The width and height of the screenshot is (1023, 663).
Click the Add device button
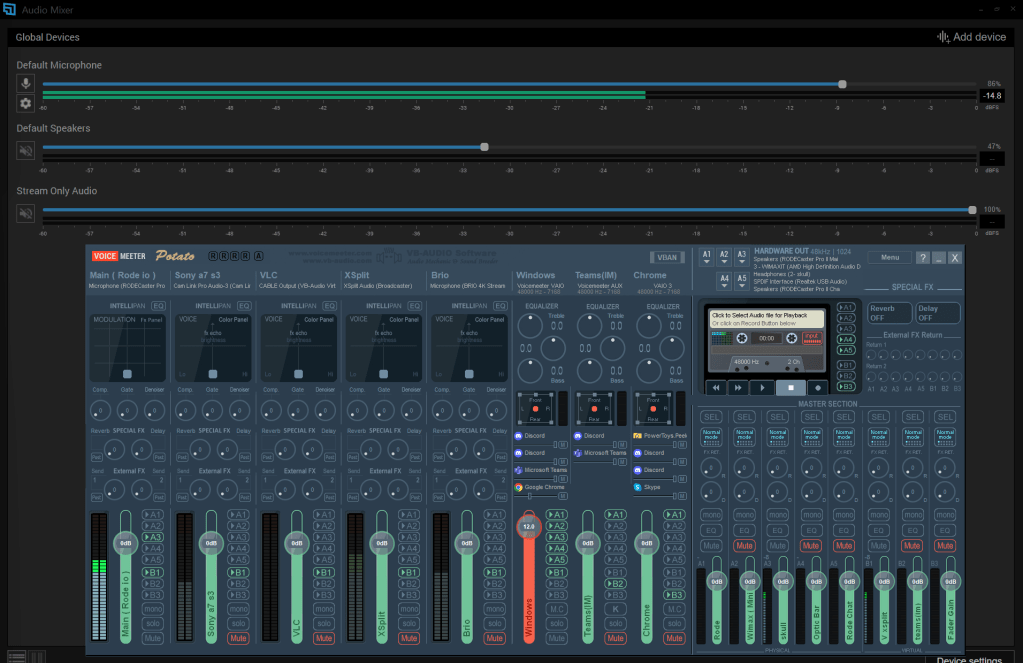(x=971, y=37)
